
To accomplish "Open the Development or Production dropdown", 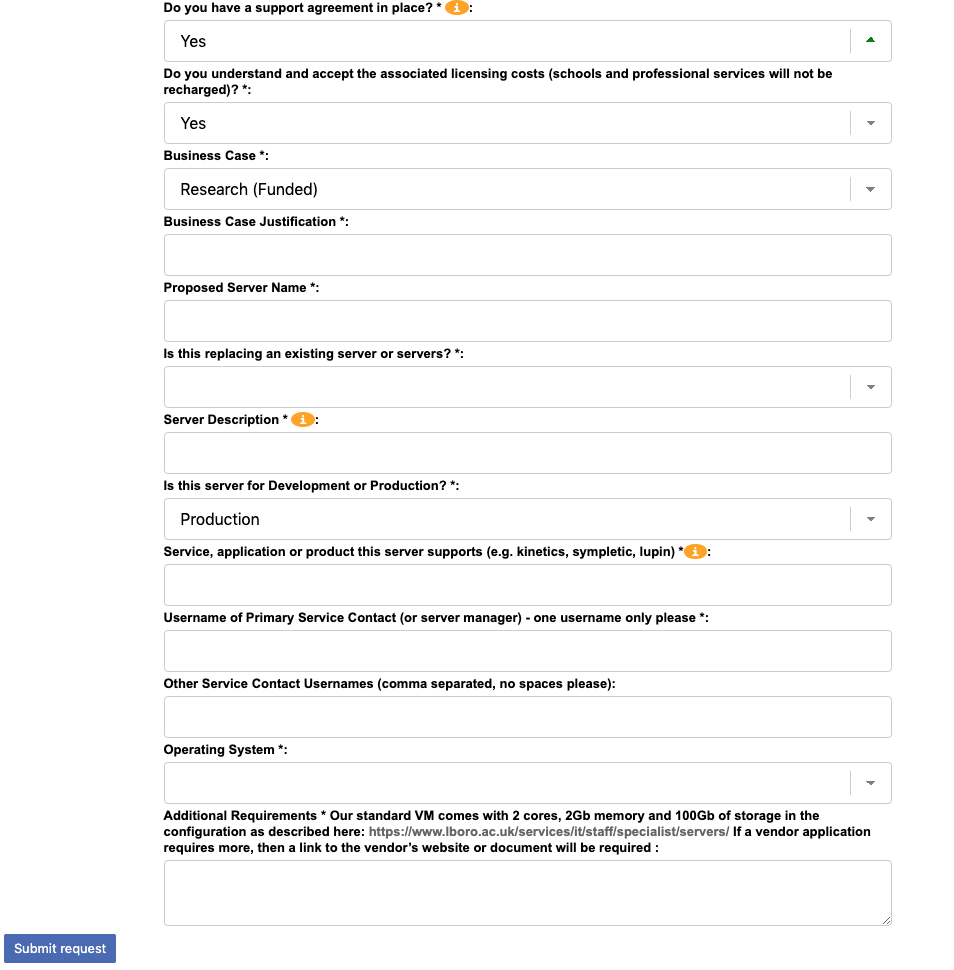I will pos(870,519).
